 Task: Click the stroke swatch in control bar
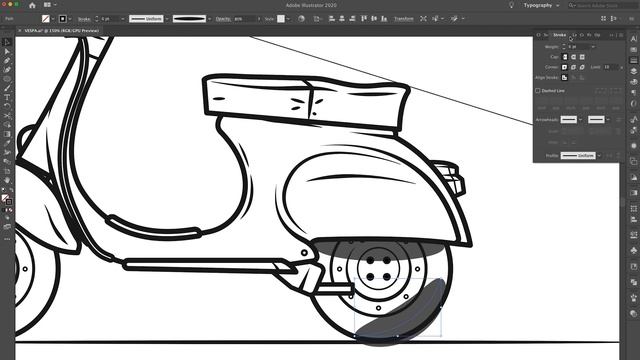(x=62, y=19)
